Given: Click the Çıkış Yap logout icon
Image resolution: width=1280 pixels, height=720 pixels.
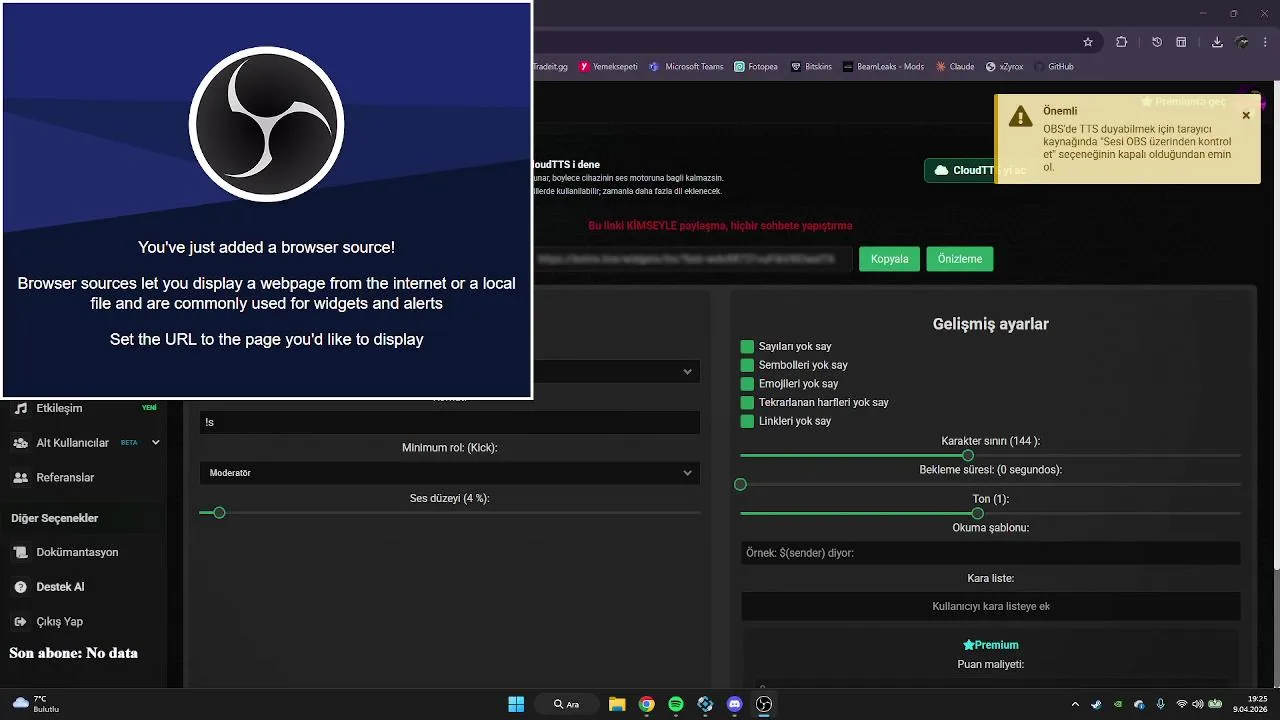Looking at the screenshot, I should coord(20,622).
